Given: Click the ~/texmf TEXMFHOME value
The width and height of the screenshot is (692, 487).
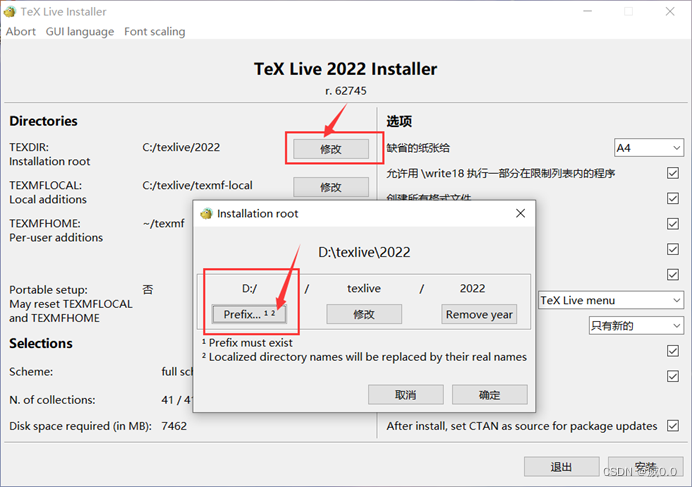Looking at the screenshot, I should 164,223.
